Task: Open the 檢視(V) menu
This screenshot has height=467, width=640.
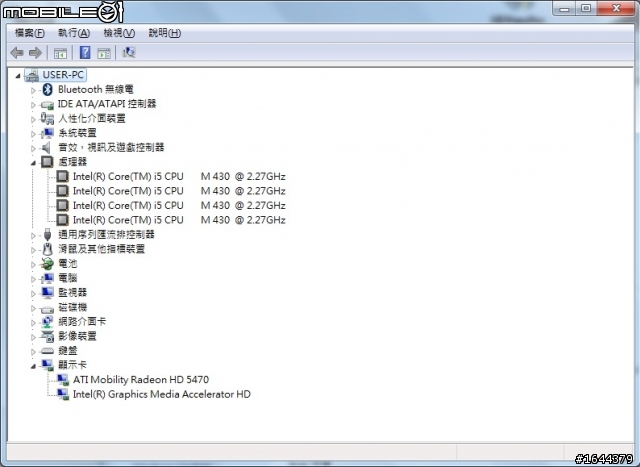Action: coord(119,33)
